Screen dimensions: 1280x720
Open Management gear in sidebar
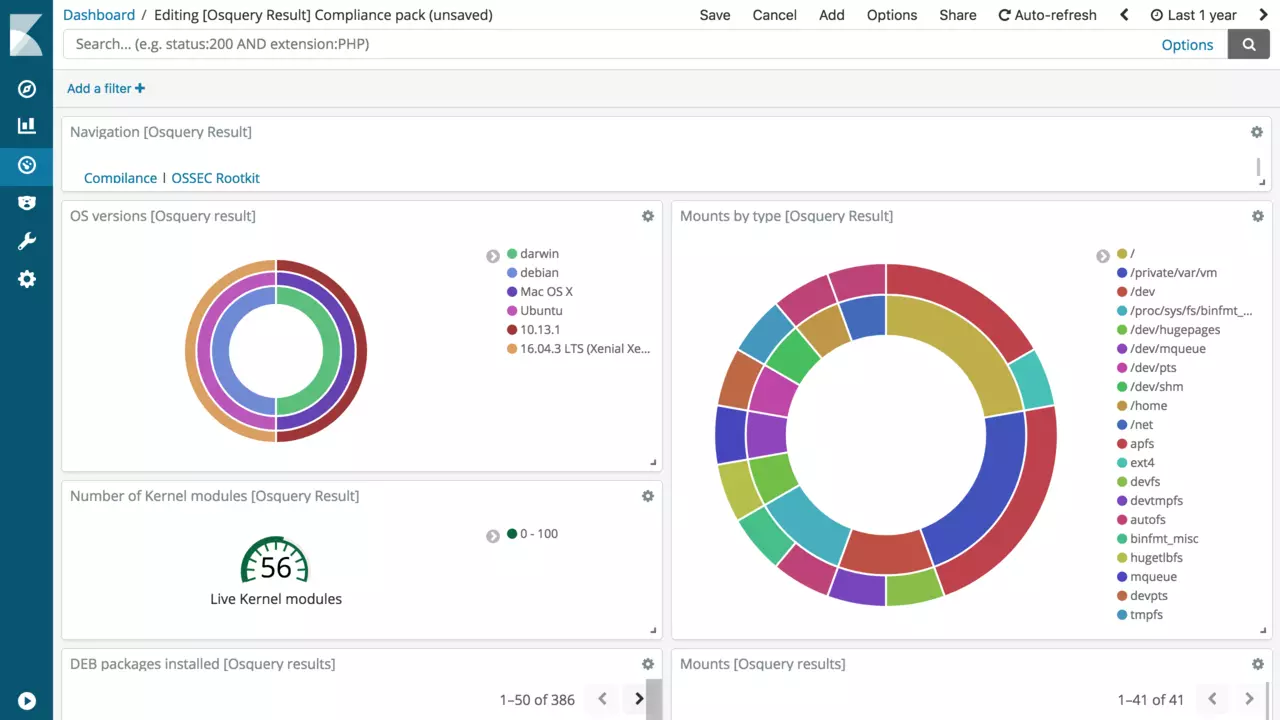coord(27,280)
